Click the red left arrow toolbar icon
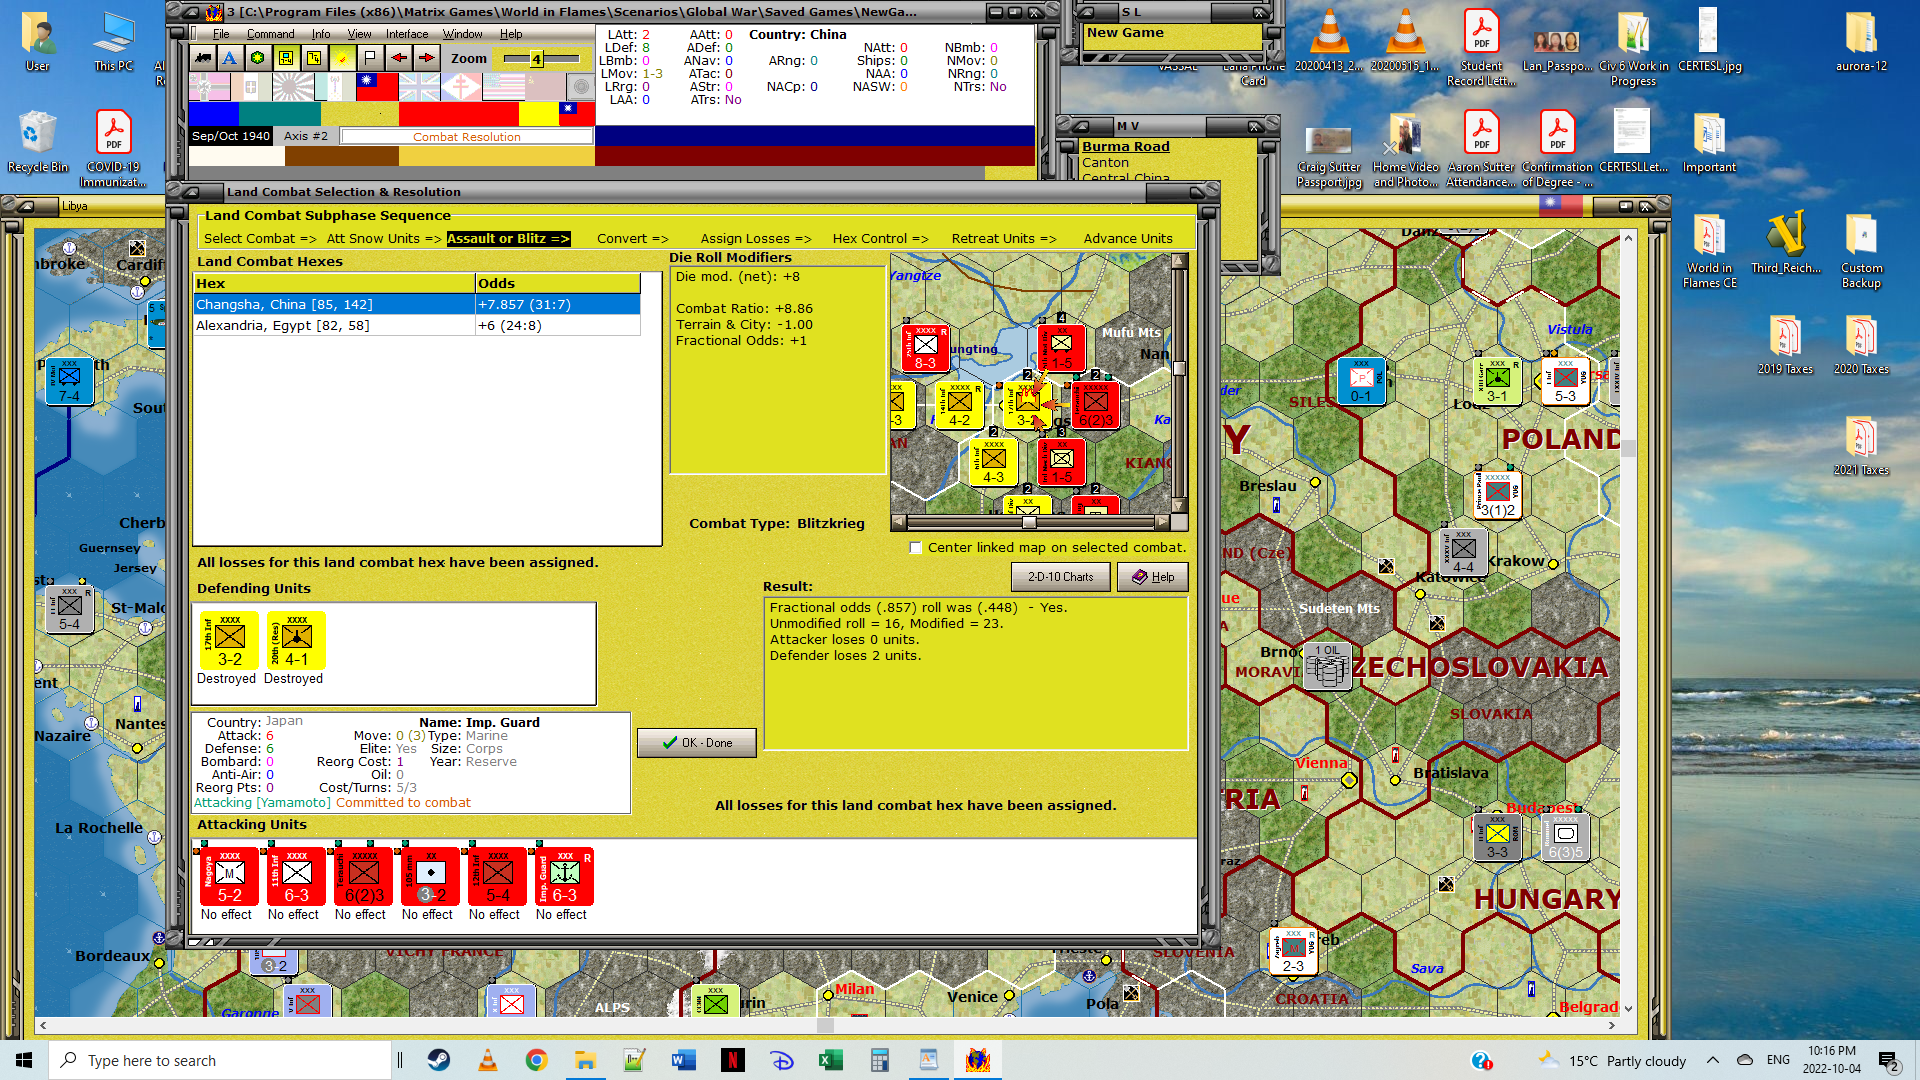 point(398,58)
